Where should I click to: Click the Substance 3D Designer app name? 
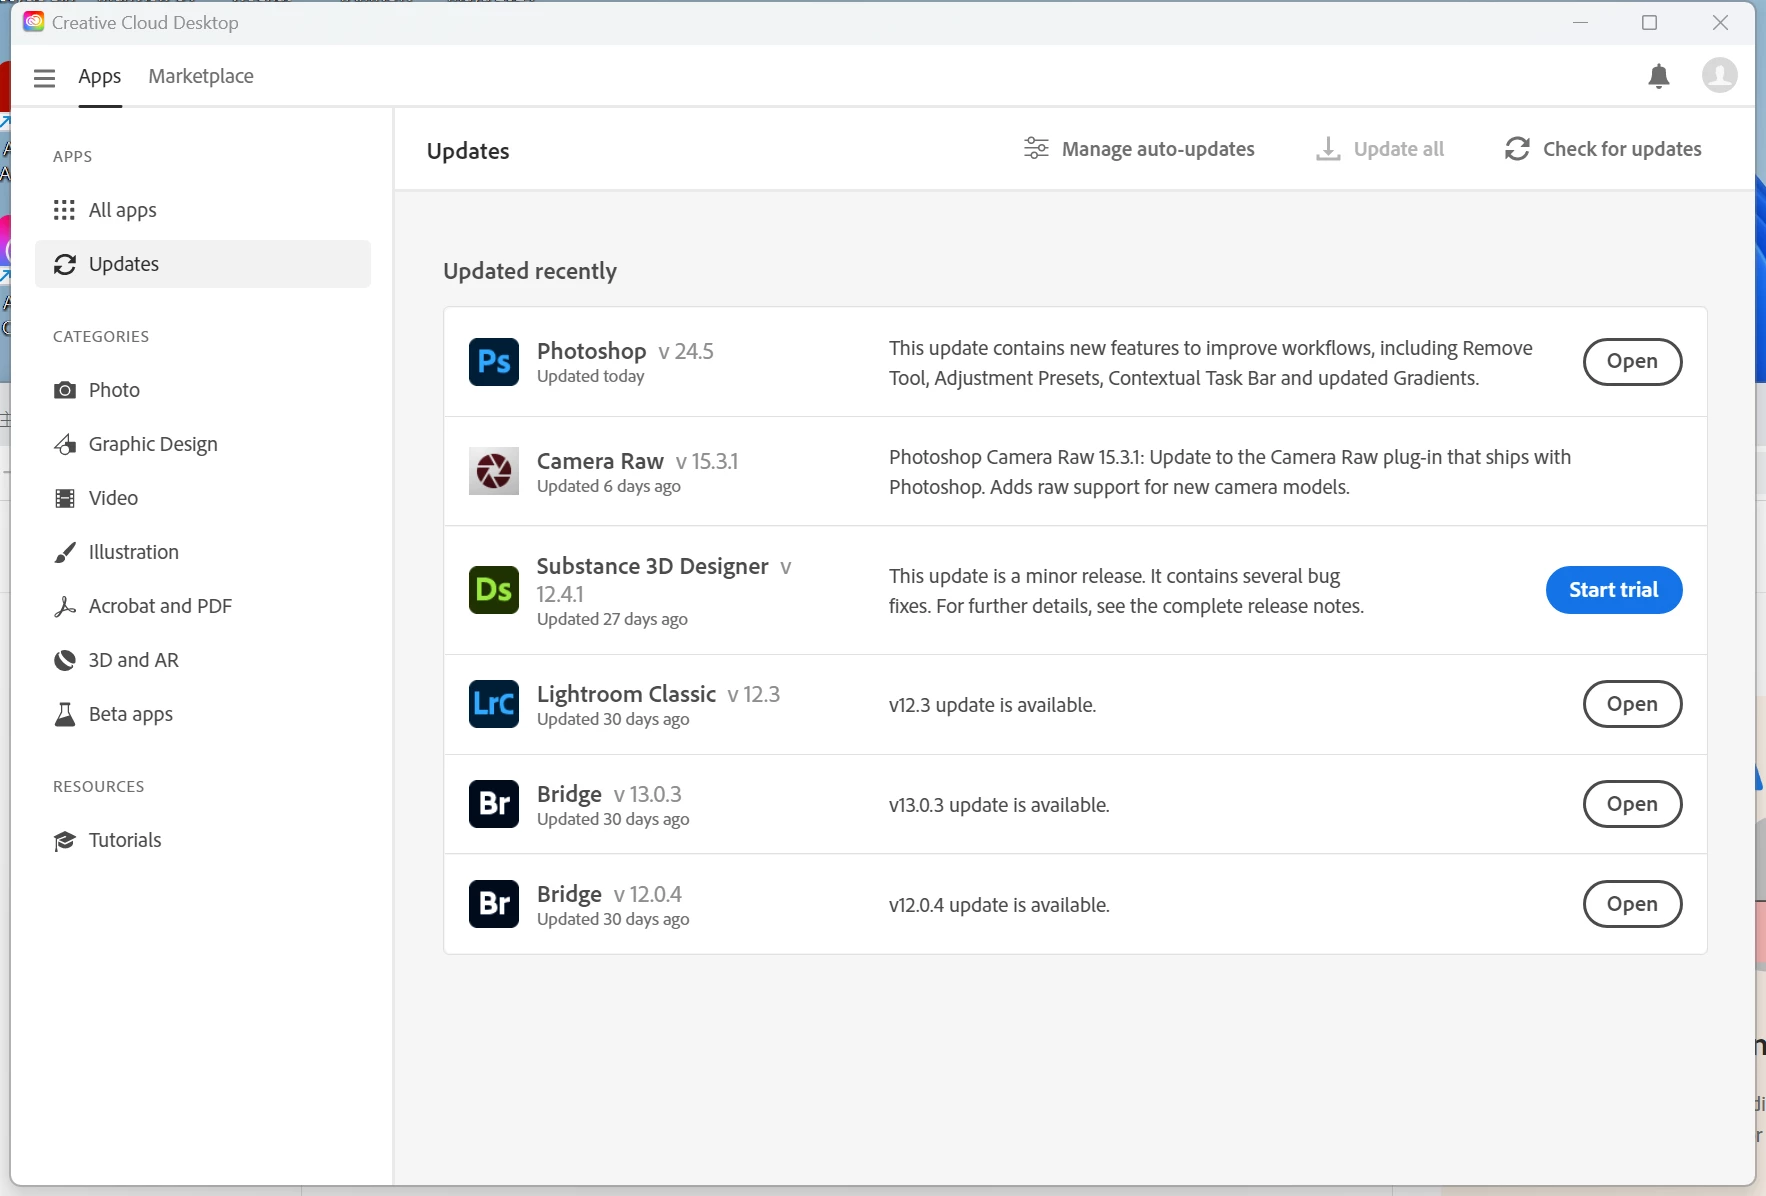653,566
